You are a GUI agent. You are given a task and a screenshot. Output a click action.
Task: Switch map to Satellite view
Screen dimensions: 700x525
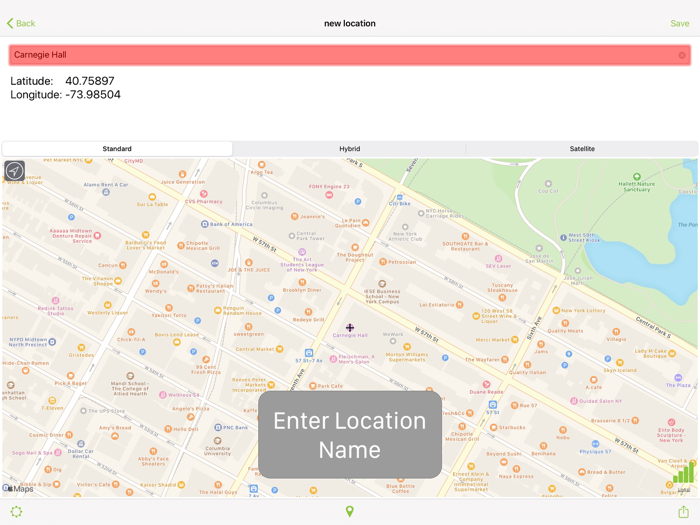tap(582, 149)
